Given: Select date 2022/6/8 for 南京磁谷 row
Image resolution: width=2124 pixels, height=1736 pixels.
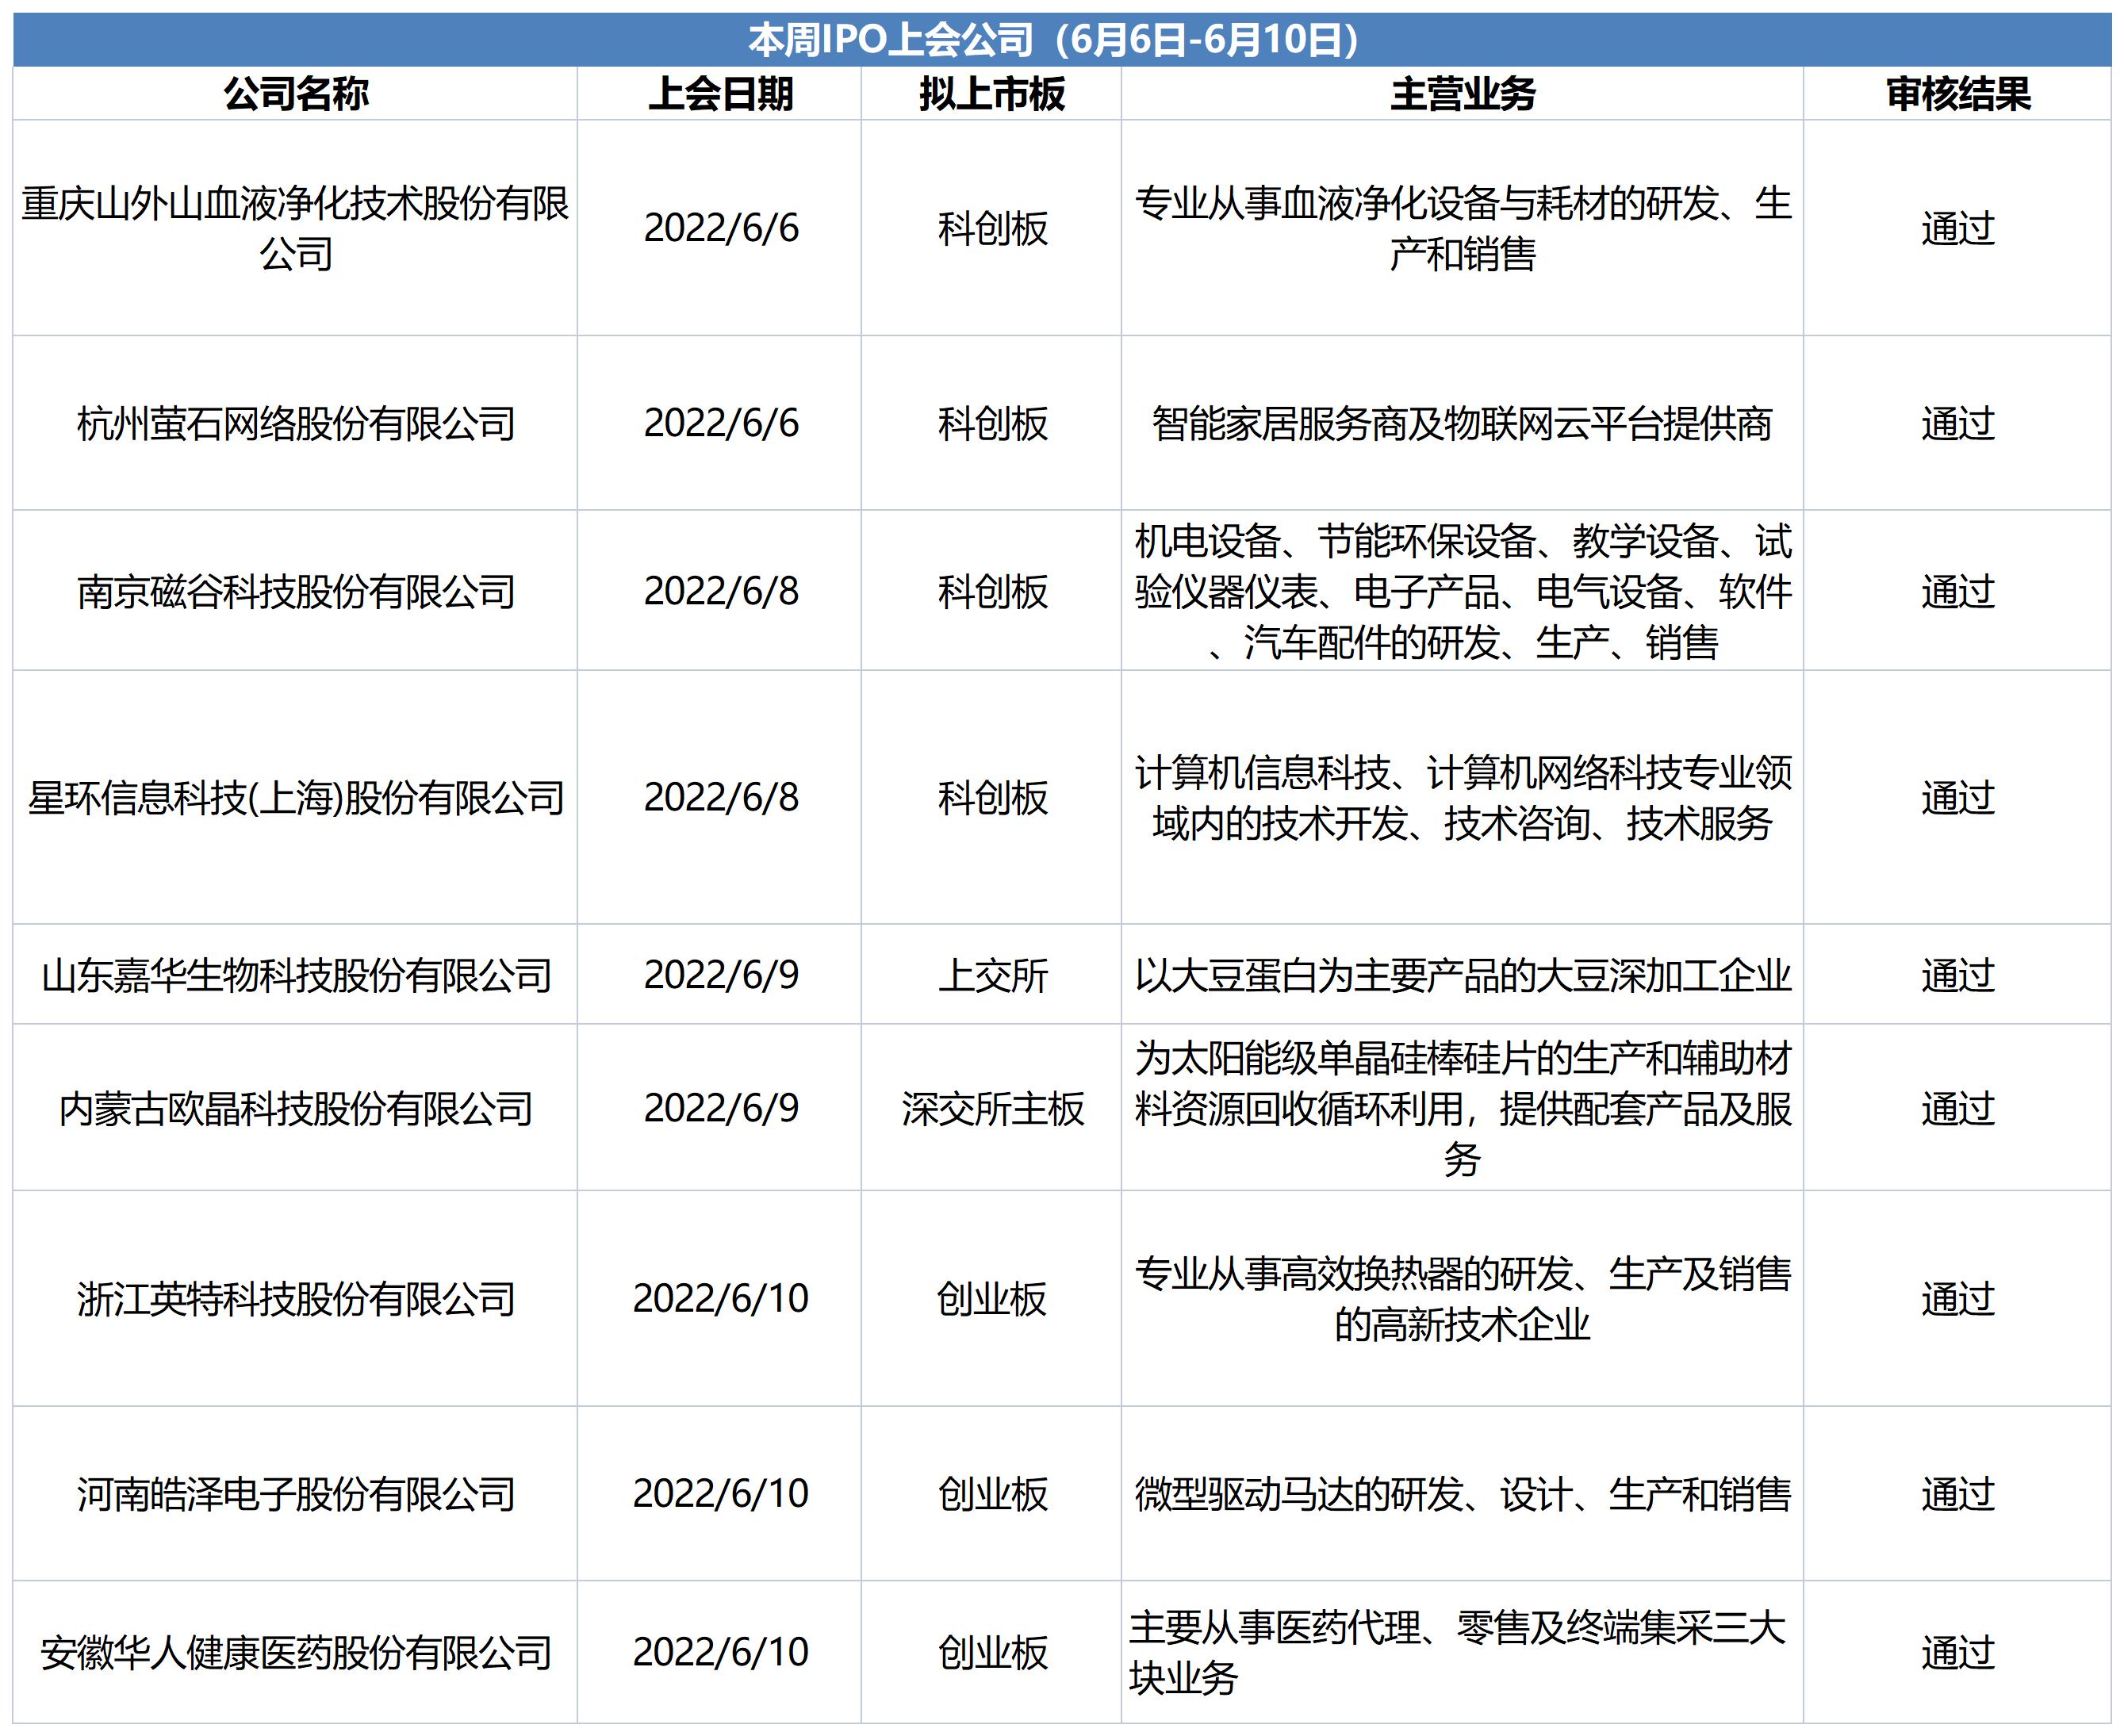Looking at the screenshot, I should pyautogui.click(x=721, y=591).
